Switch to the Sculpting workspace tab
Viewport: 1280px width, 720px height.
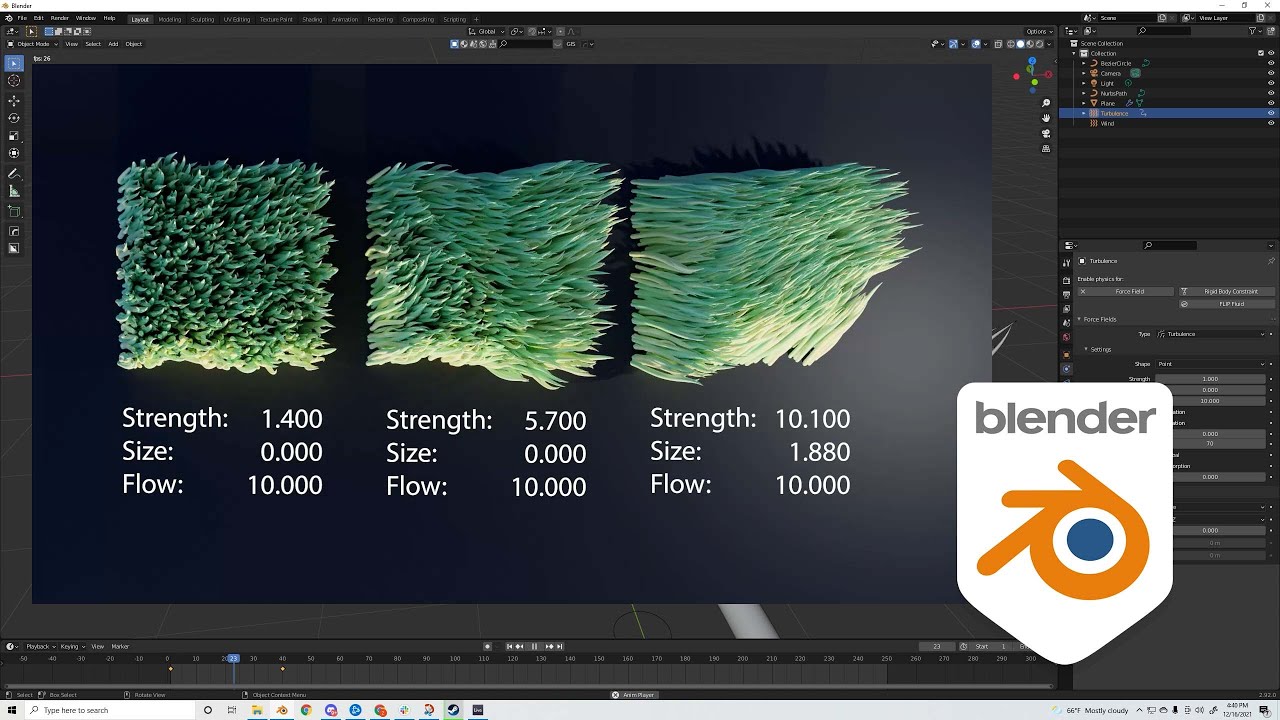click(202, 19)
